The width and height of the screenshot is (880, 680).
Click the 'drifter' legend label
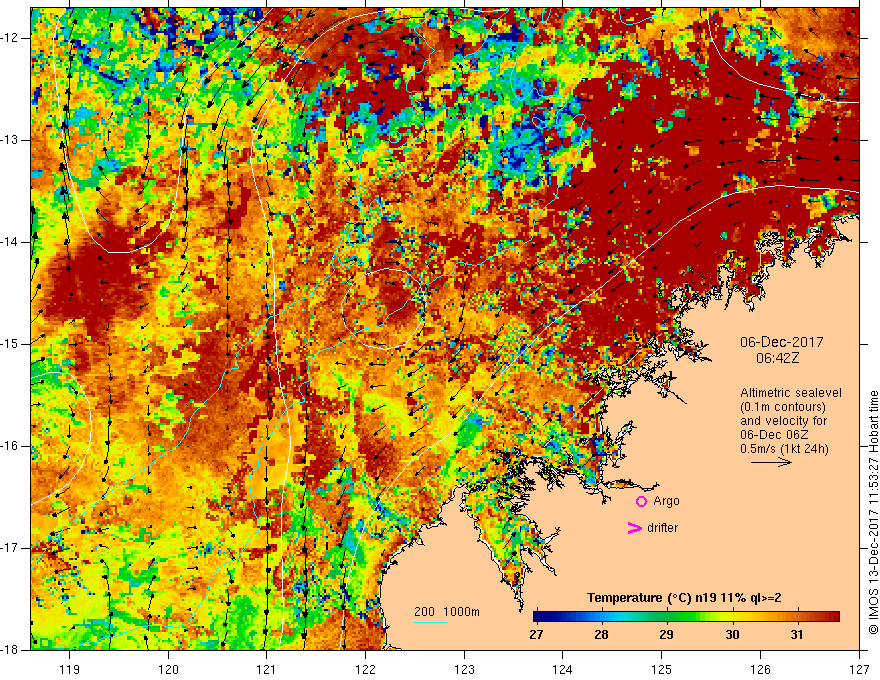point(662,528)
